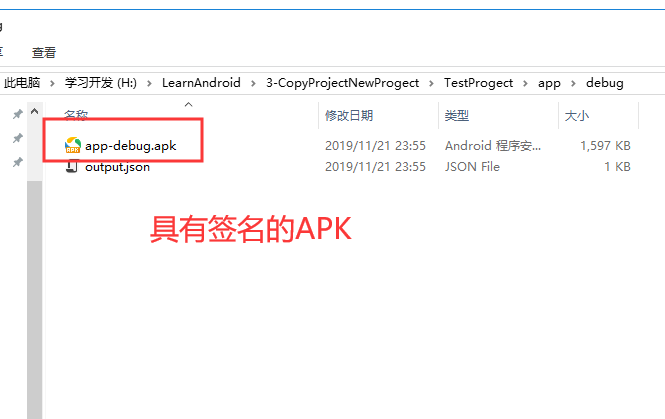This screenshot has width=665, height=419.
Task: Select the output.json file name
Action: tap(117, 167)
